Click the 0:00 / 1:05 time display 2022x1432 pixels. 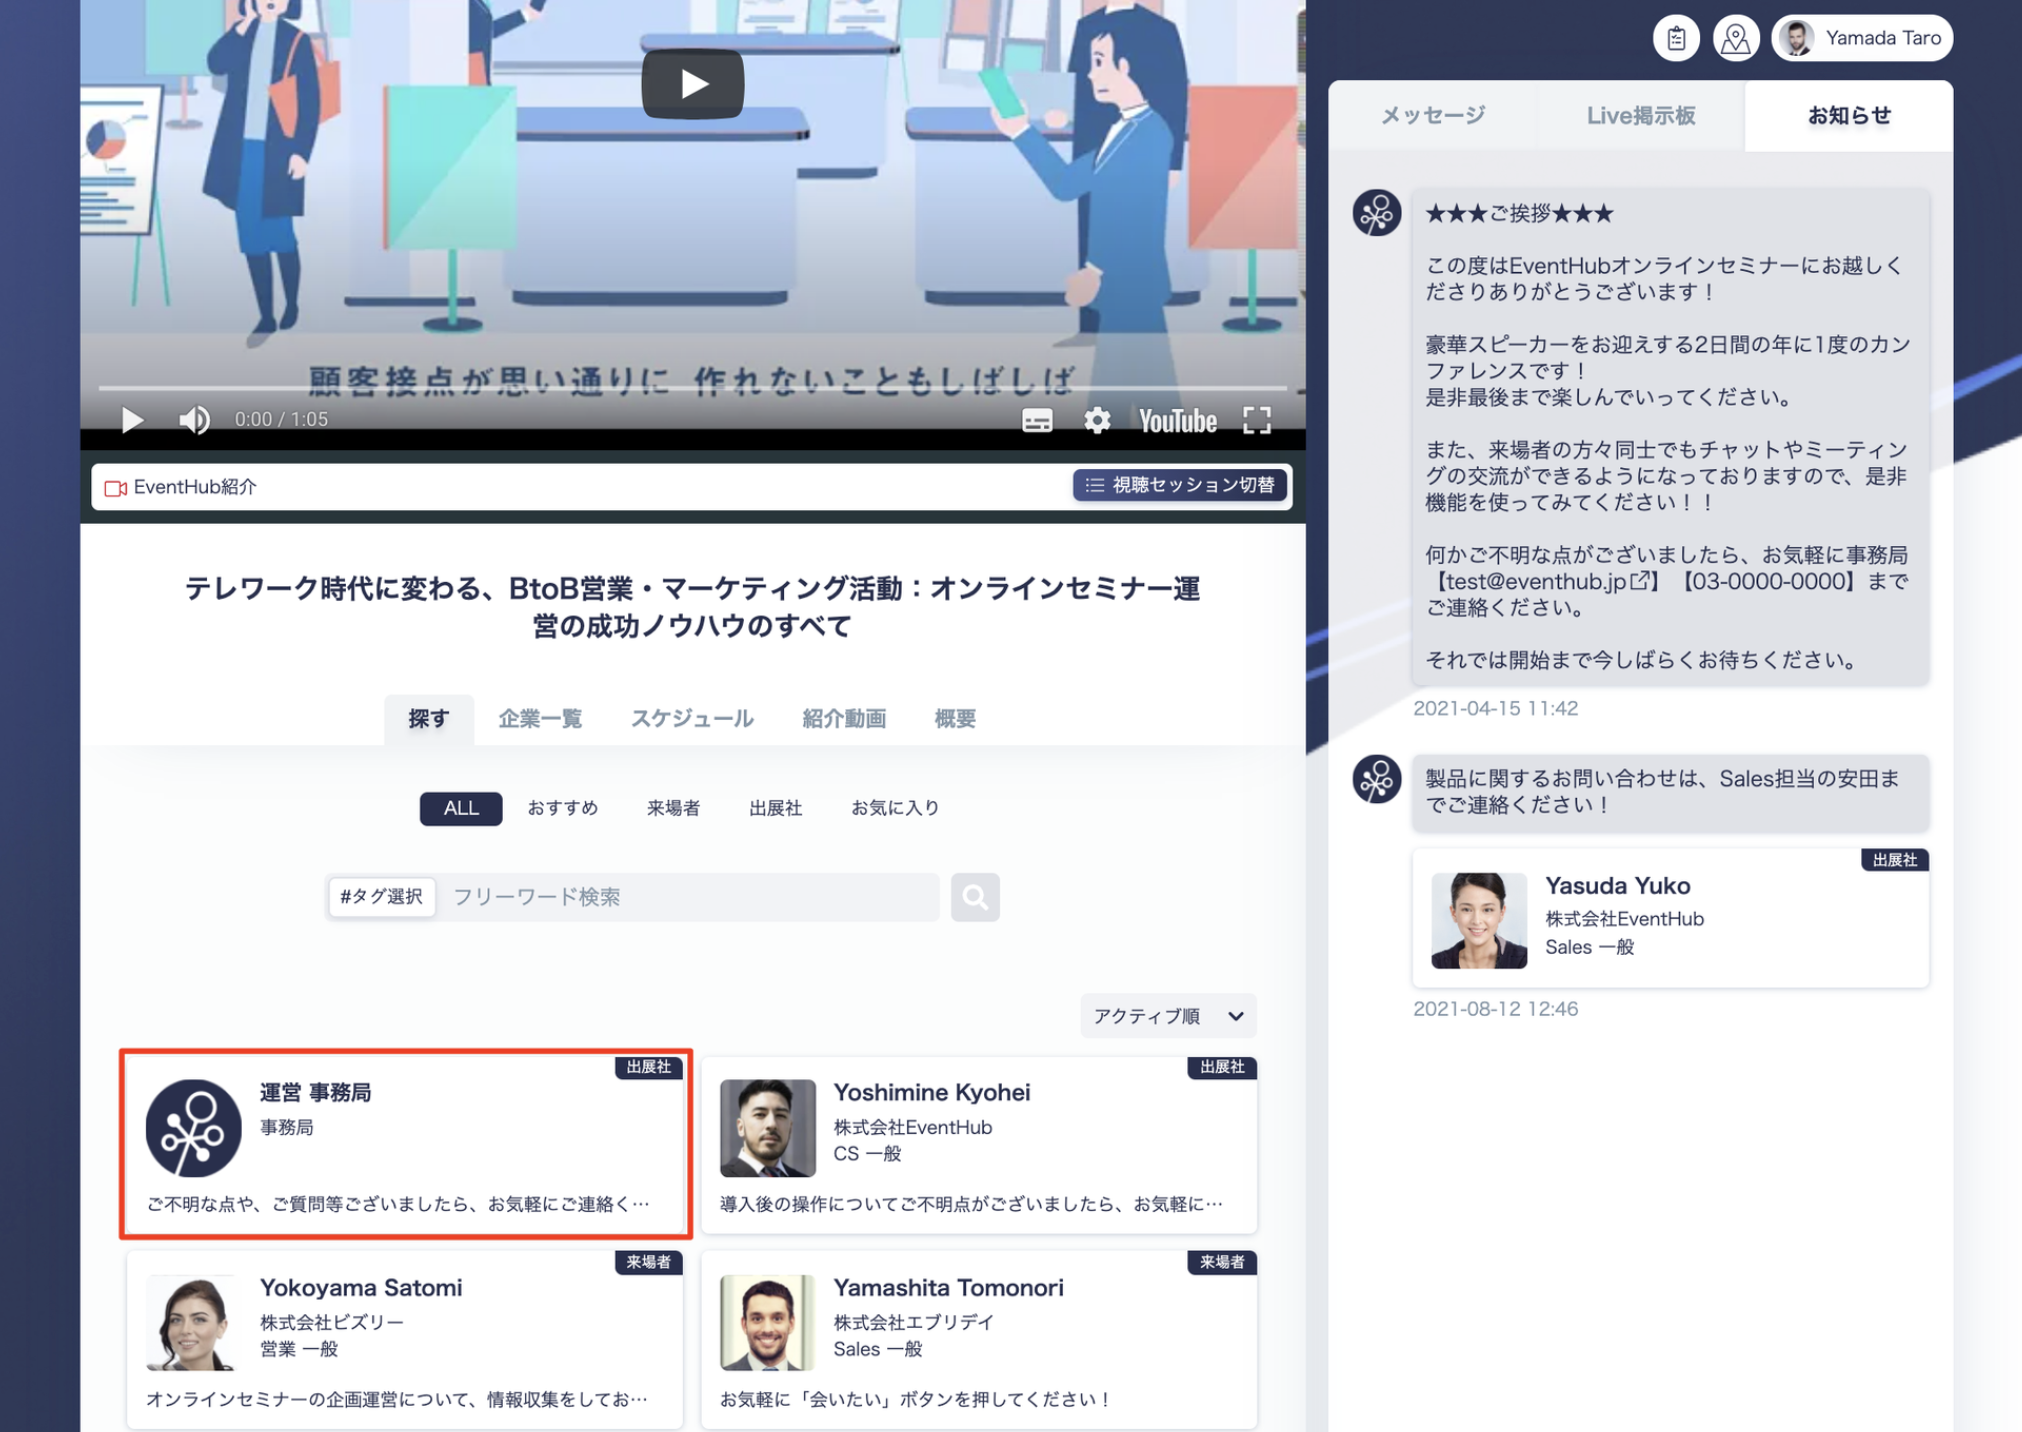(281, 420)
